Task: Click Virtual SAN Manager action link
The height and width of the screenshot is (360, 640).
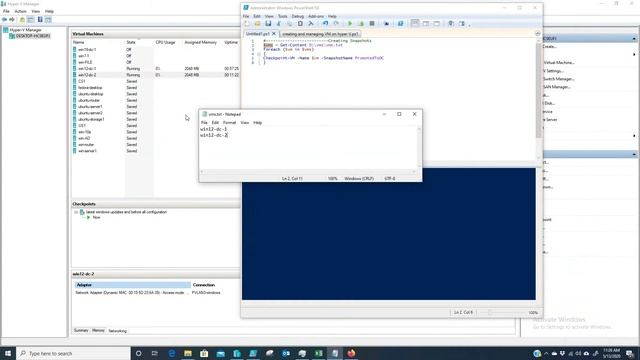Action: point(557,87)
